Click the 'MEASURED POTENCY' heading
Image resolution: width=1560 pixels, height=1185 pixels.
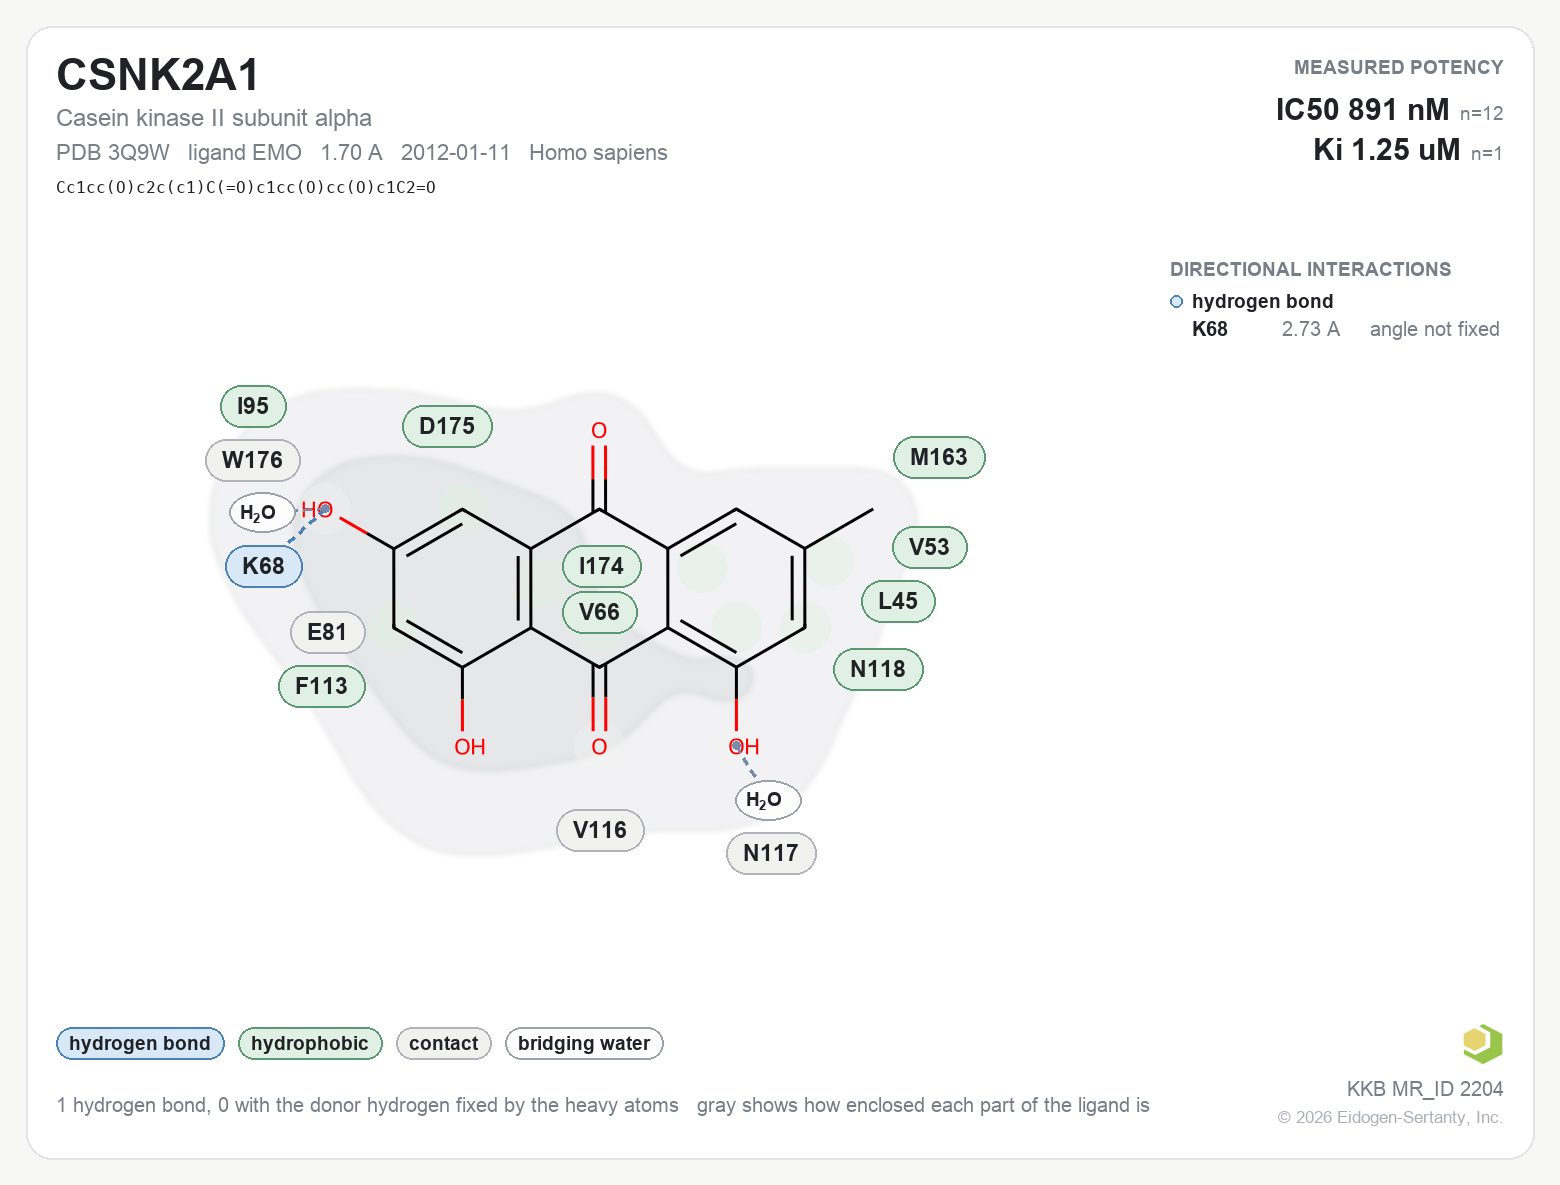coord(1399,67)
